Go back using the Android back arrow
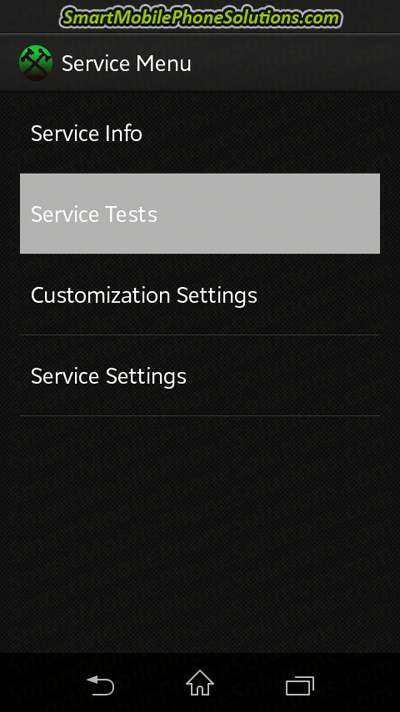Viewport: 400px width, 712px height. point(100,685)
